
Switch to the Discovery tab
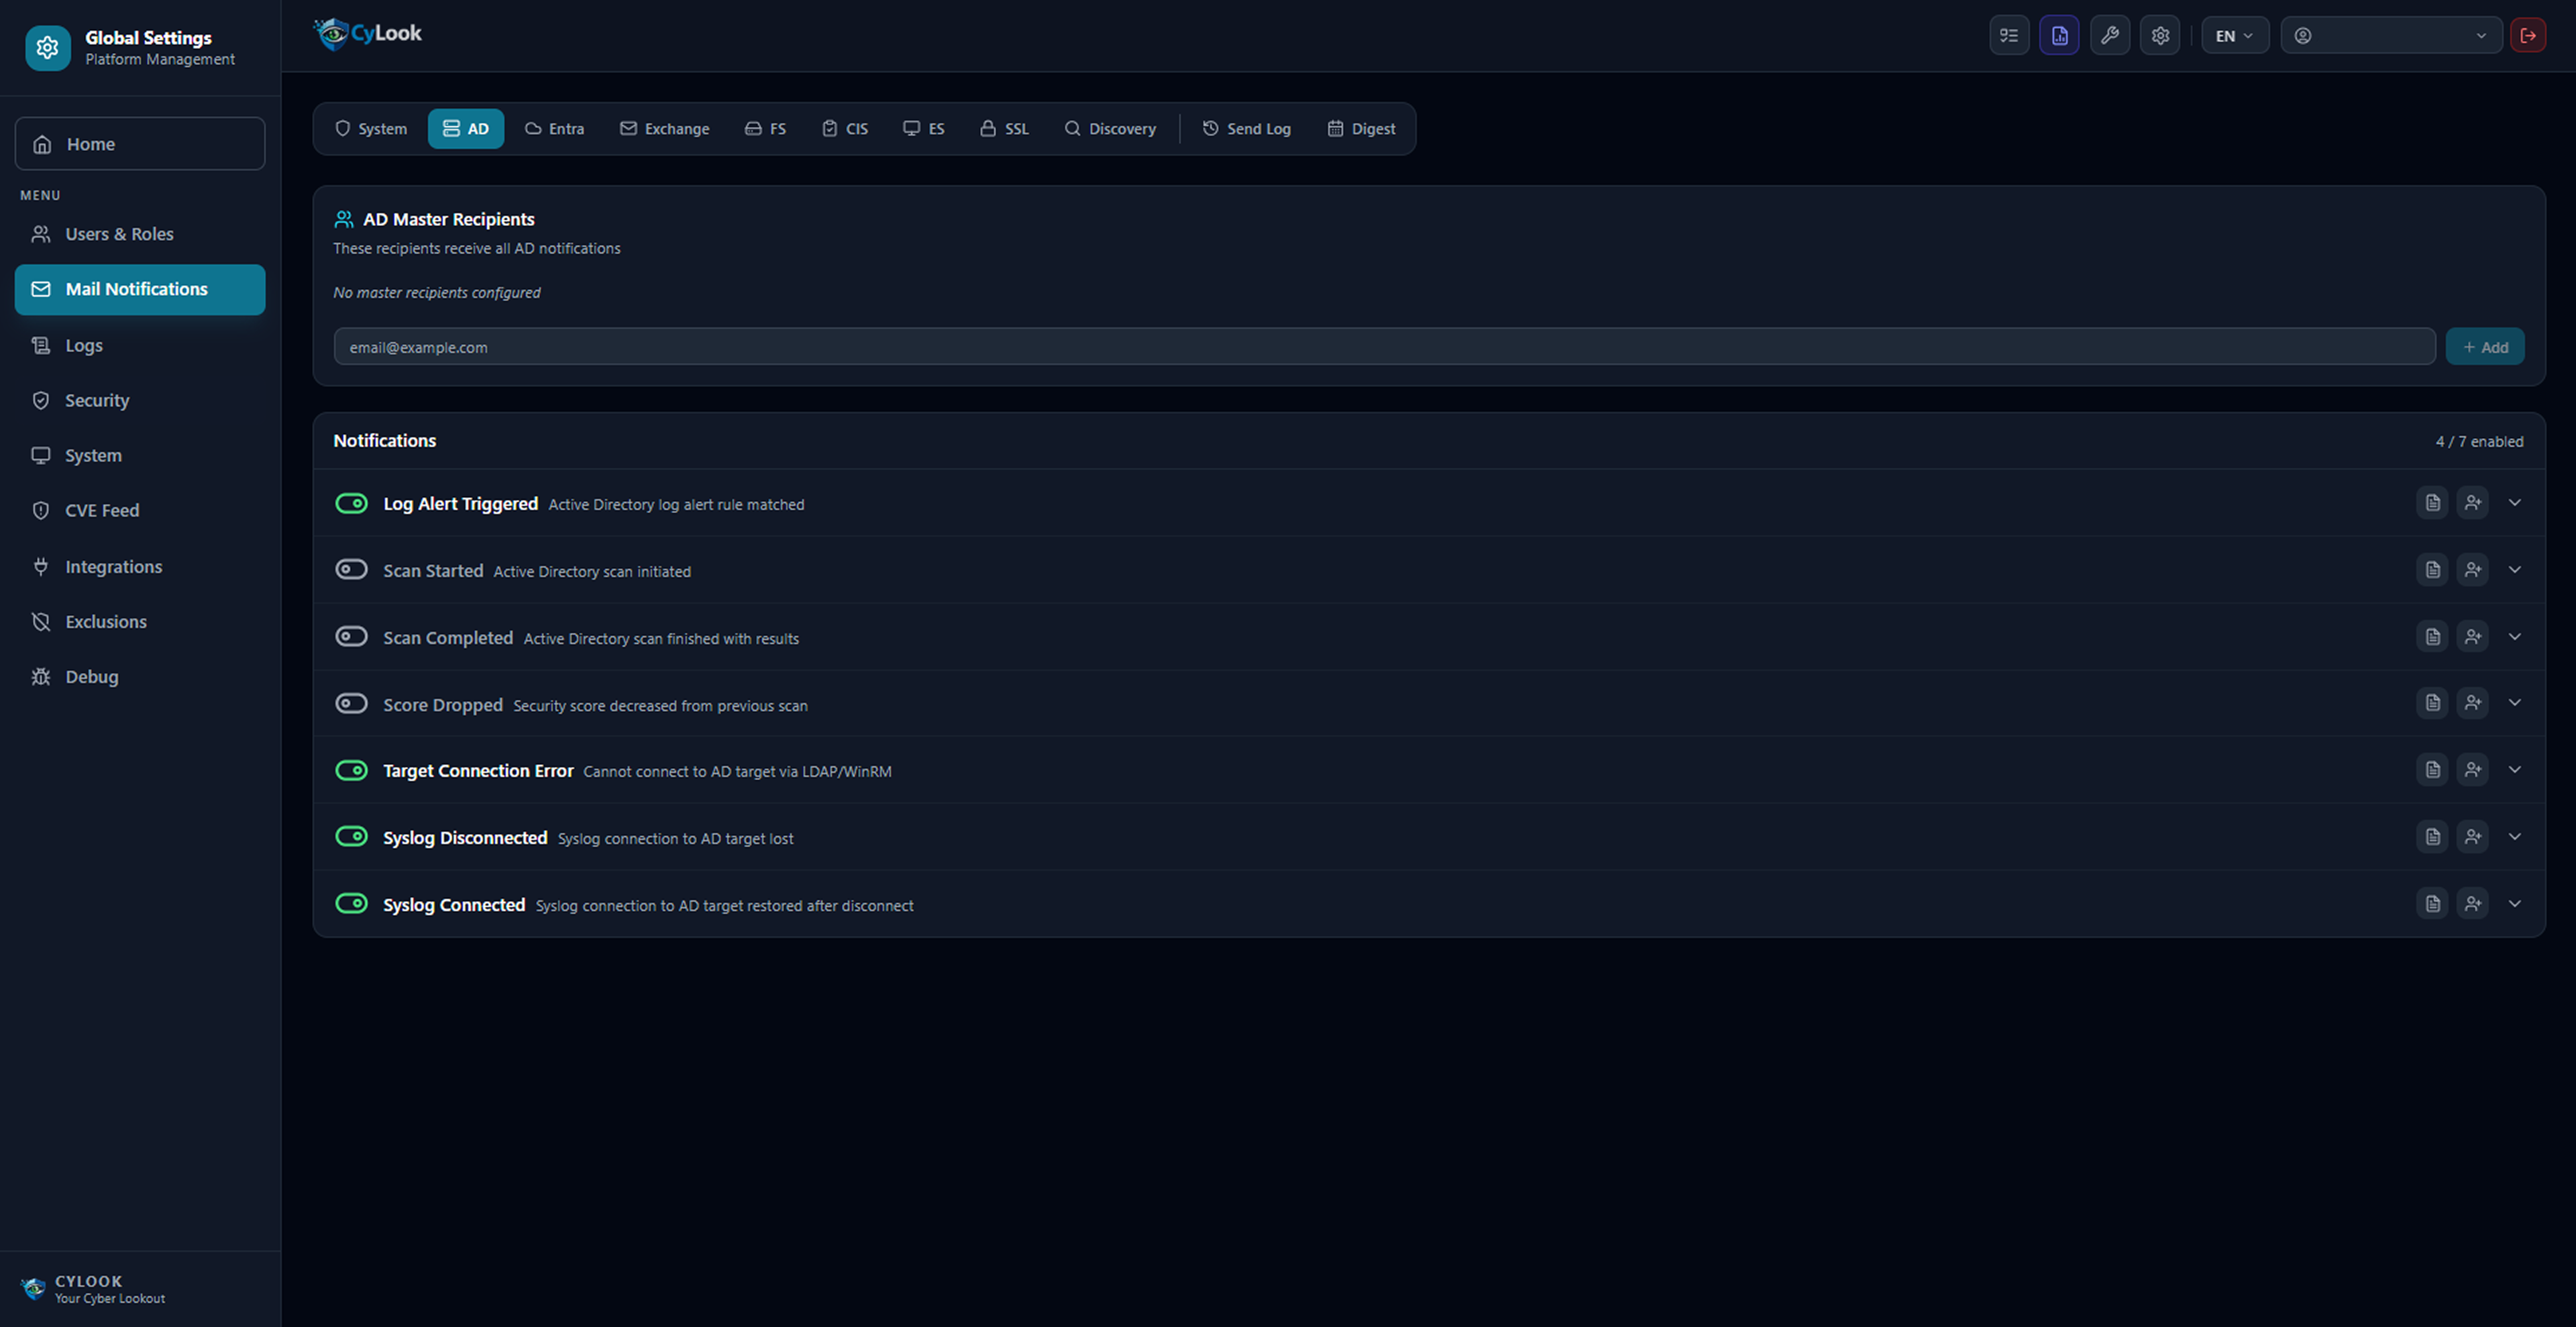[x=1110, y=129]
